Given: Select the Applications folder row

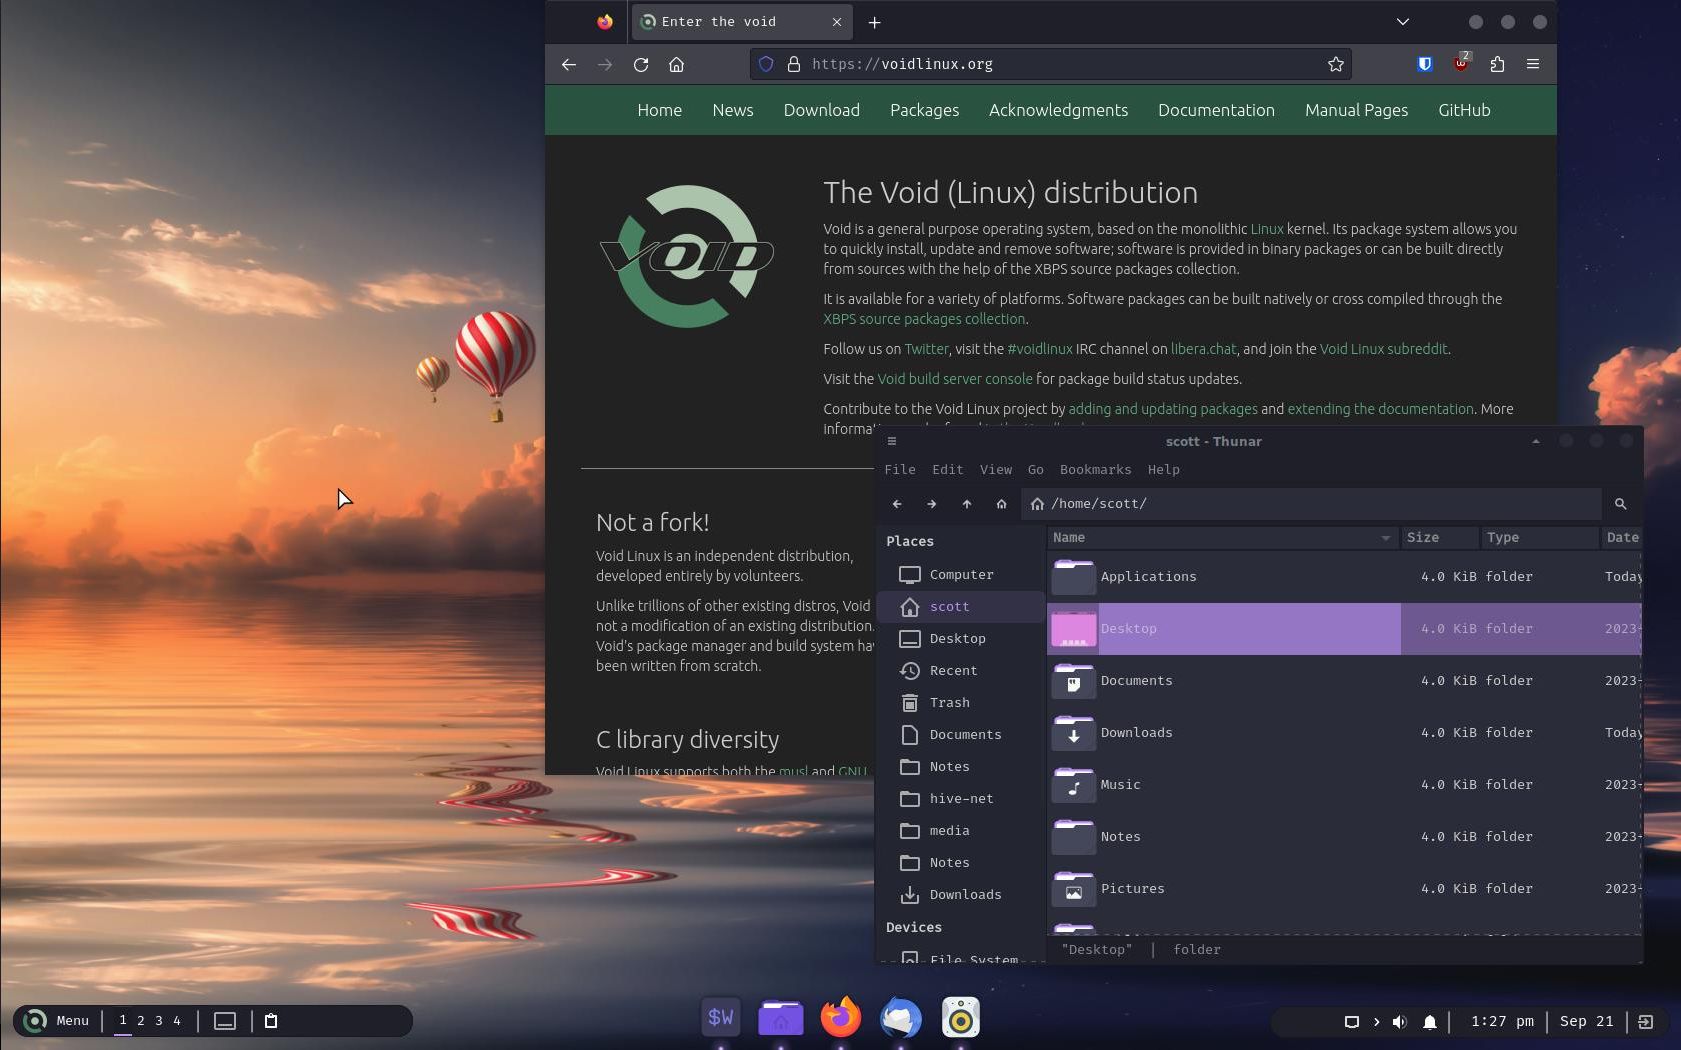Looking at the screenshot, I should (1344, 577).
